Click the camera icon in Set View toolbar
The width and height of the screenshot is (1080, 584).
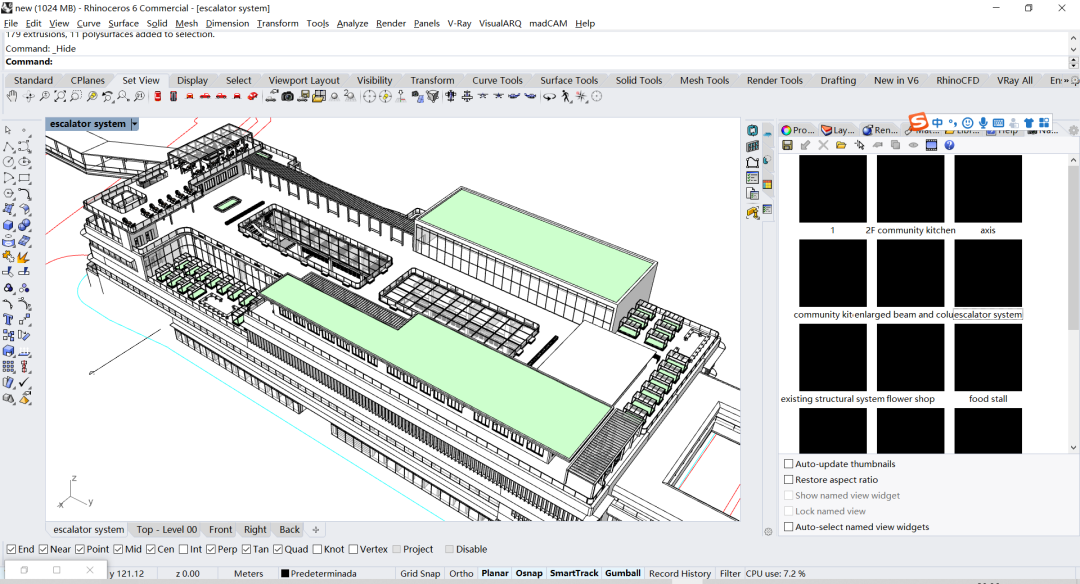[287, 97]
